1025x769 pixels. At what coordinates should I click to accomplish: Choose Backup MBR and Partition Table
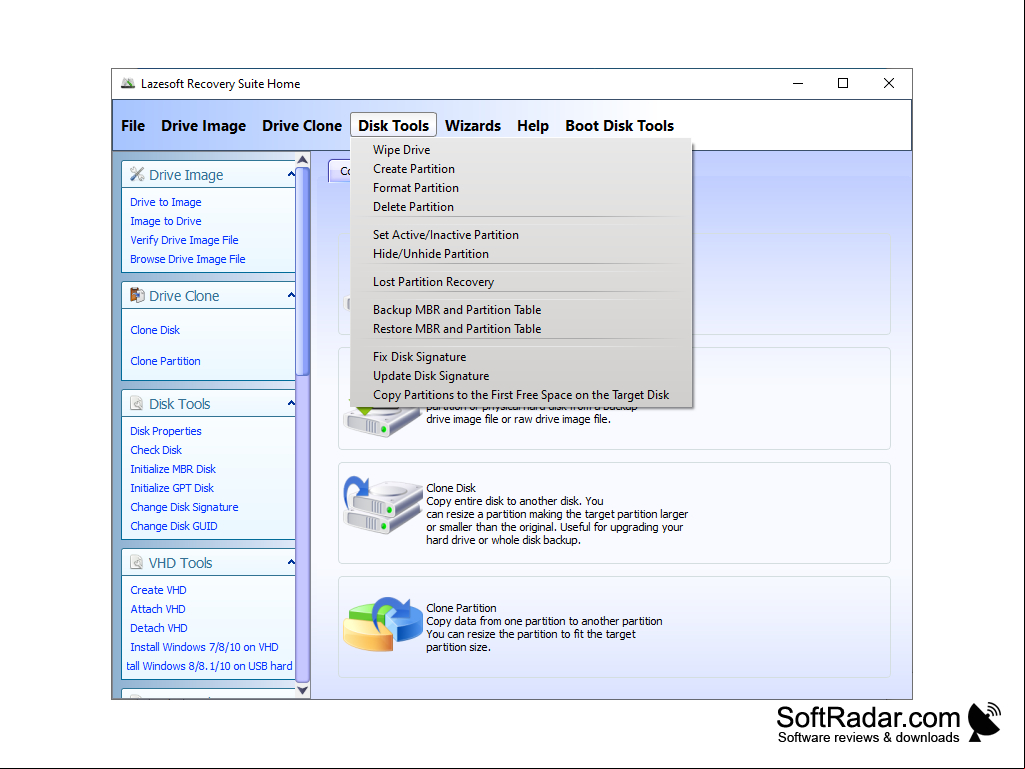[521, 310]
